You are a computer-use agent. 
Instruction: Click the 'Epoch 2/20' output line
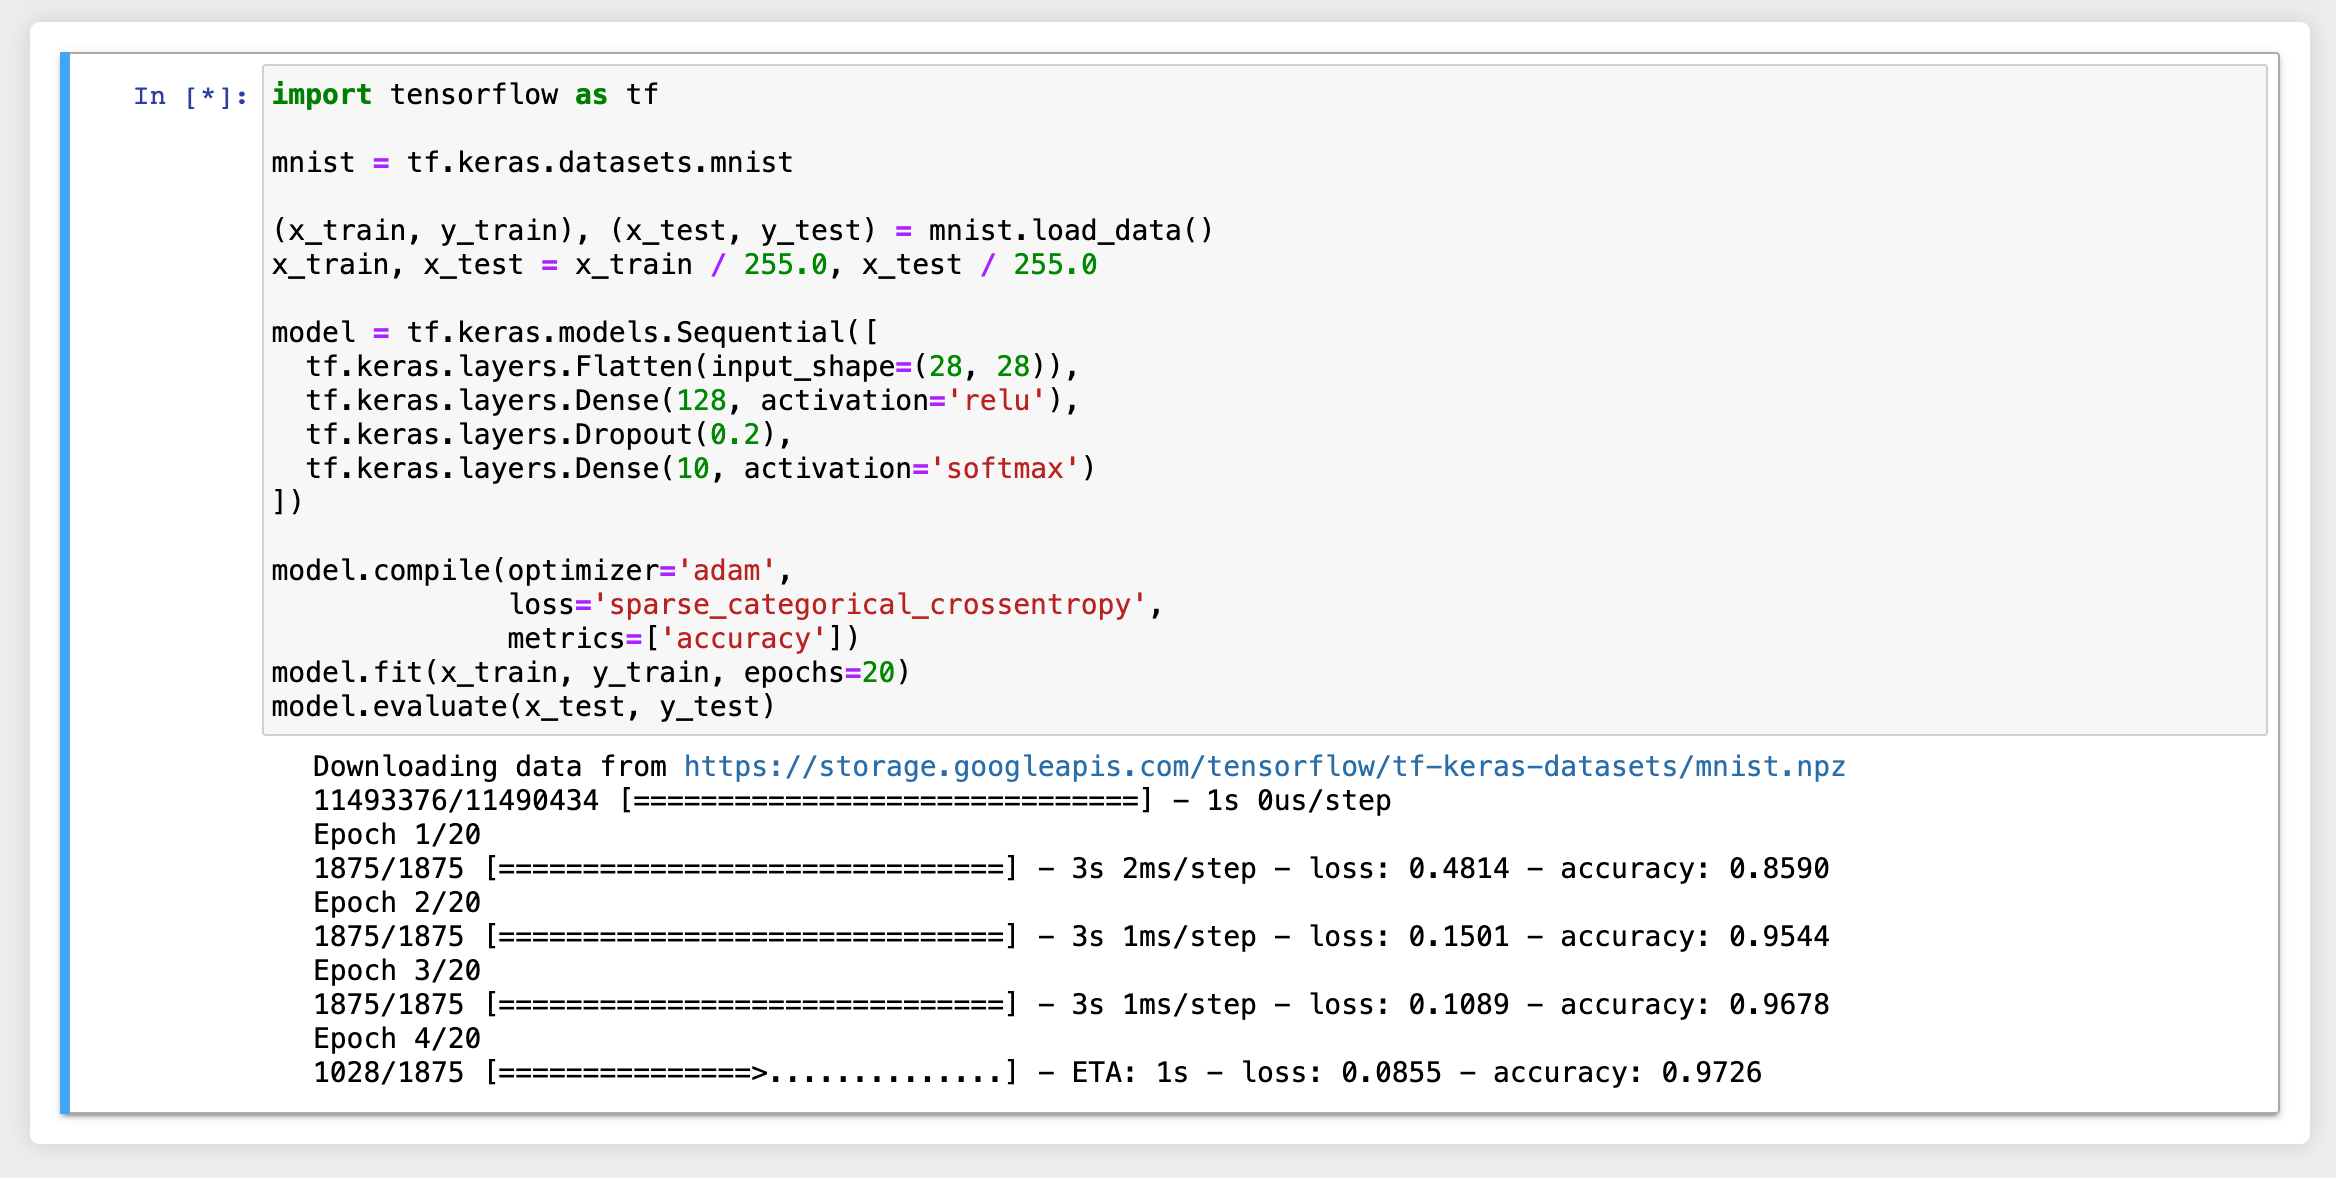coord(397,903)
